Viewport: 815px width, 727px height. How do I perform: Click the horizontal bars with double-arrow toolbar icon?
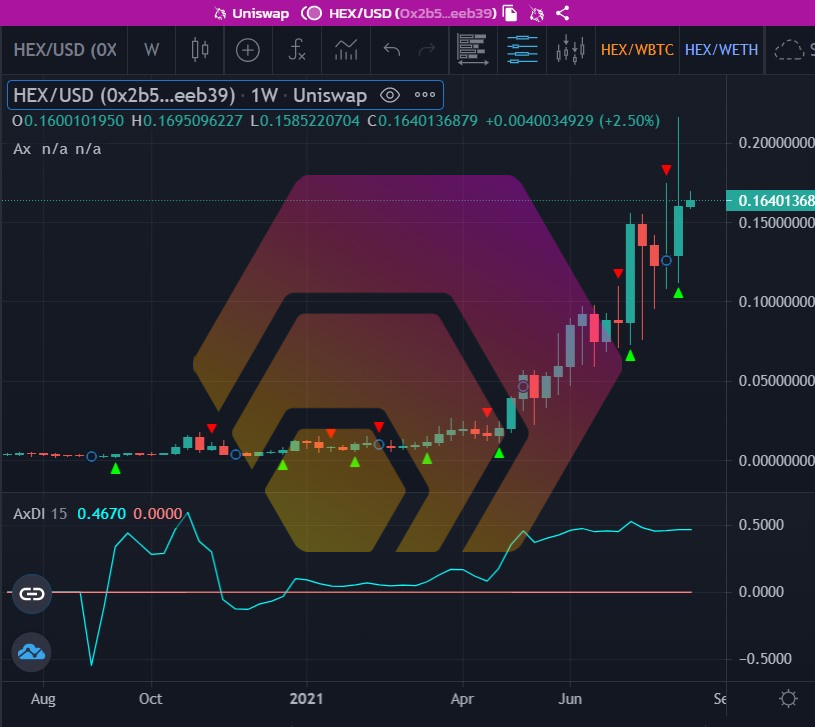(x=472, y=50)
